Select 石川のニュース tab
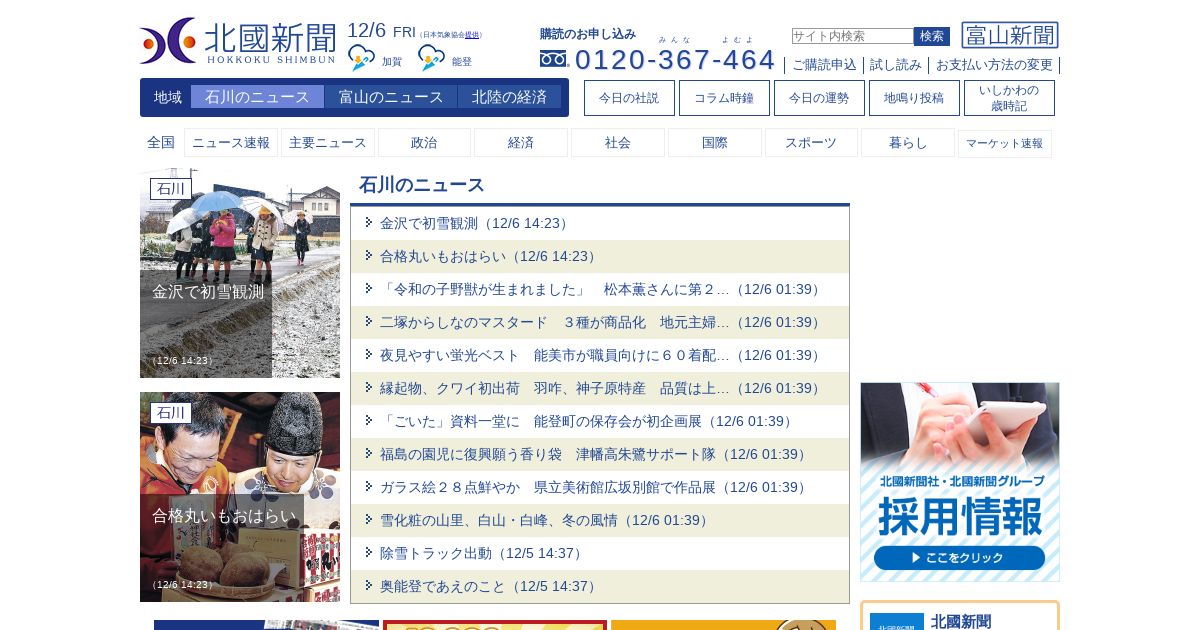Image resolution: width=1200 pixels, height=630 pixels. click(257, 97)
